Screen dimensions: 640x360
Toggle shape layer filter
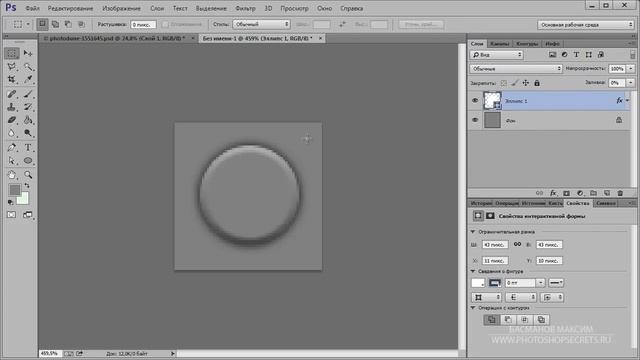(x=589, y=55)
